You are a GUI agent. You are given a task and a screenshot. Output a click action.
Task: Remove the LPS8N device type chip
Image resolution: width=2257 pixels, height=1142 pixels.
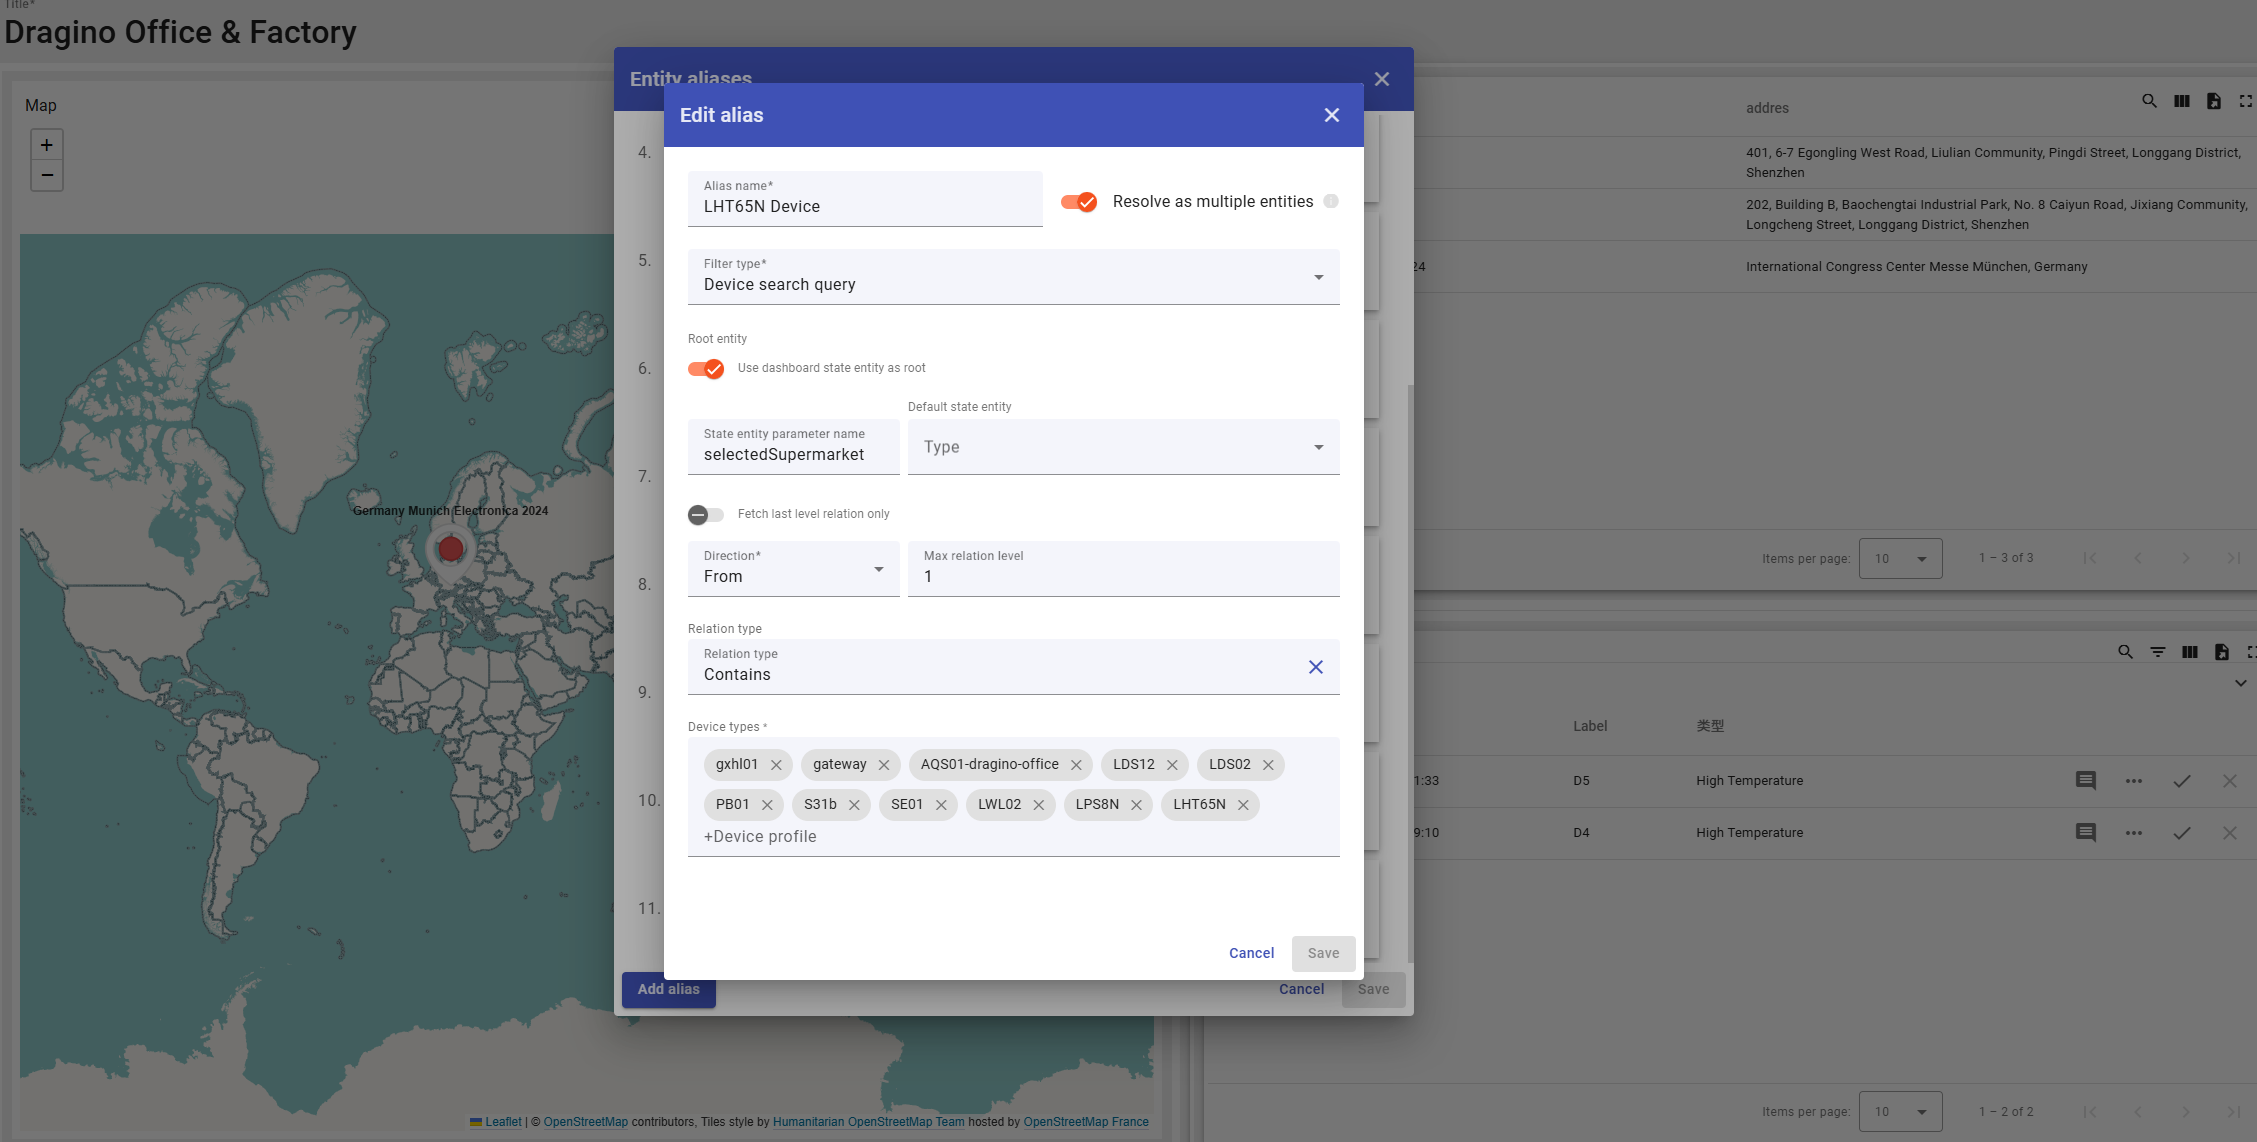click(x=1136, y=805)
